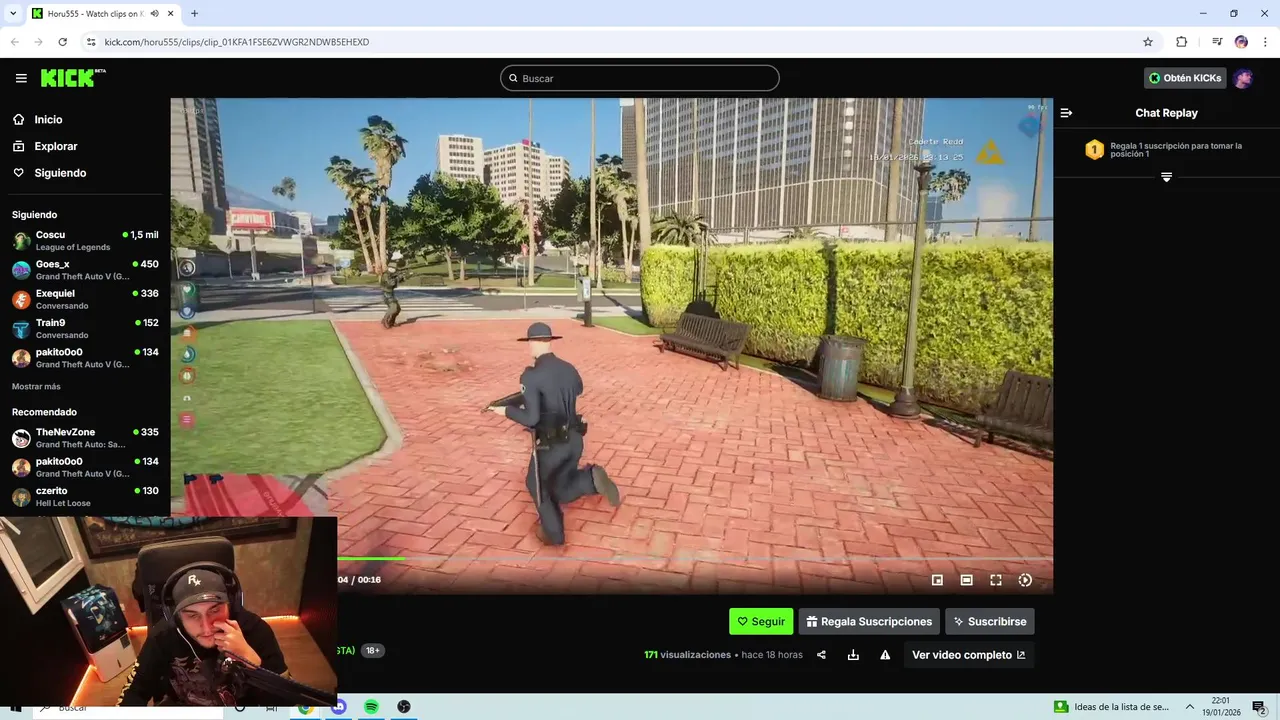
Task: Download the clip
Action: (853, 655)
